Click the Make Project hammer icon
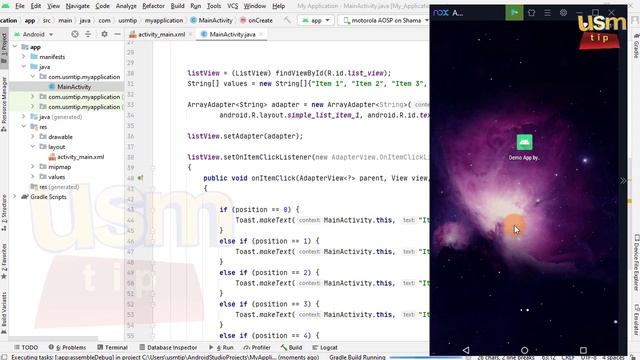 [x=287, y=20]
